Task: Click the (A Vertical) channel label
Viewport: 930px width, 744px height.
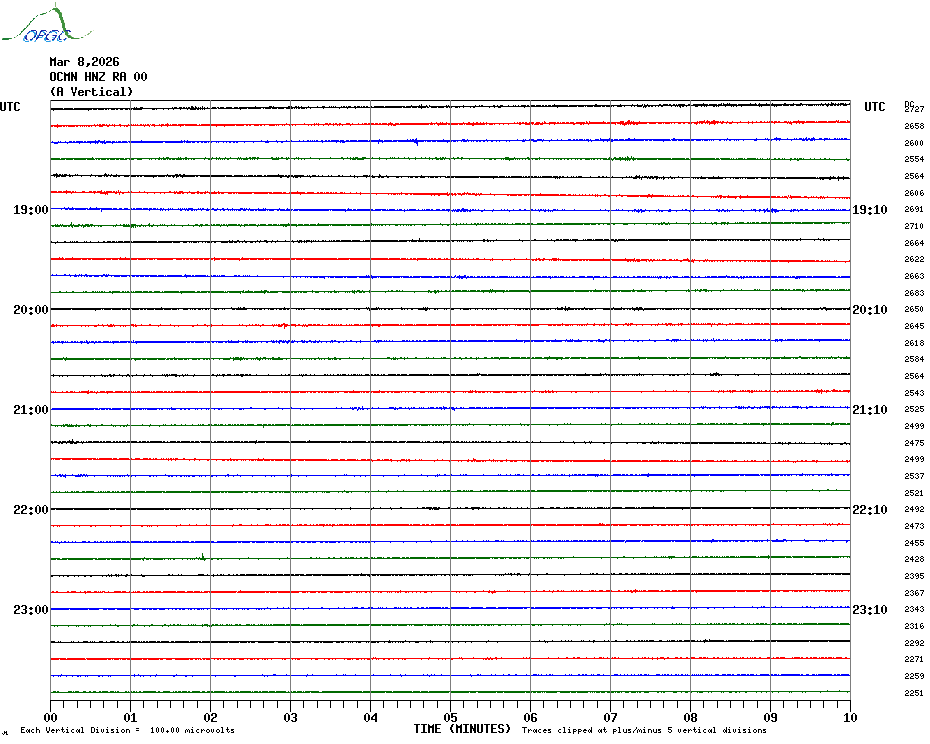Action: click(91, 92)
